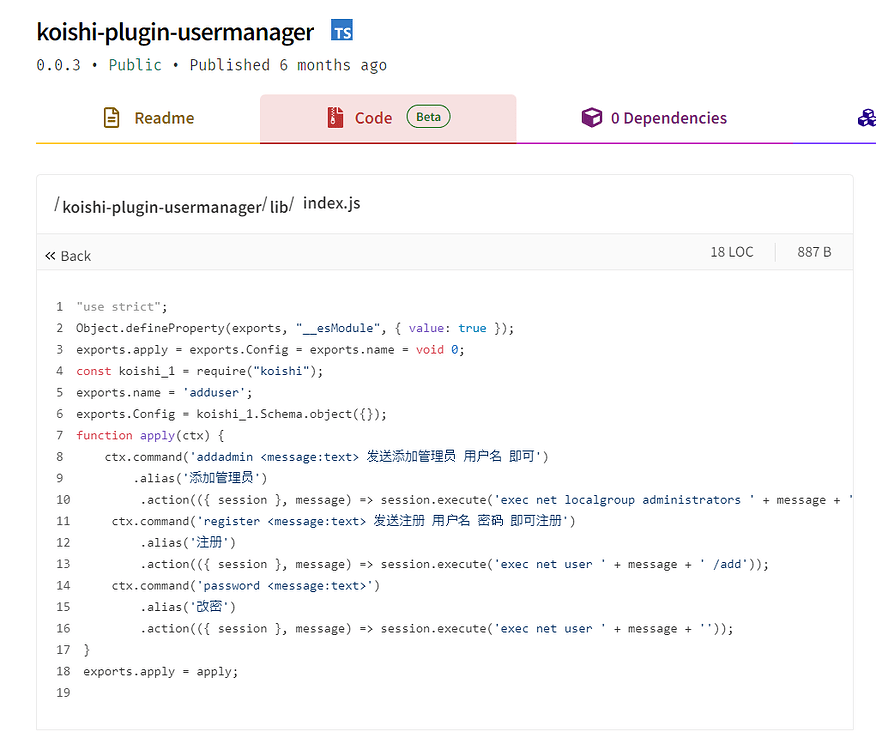Click code line 1 "use strict"
The width and height of the screenshot is (876, 750).
click(122, 307)
